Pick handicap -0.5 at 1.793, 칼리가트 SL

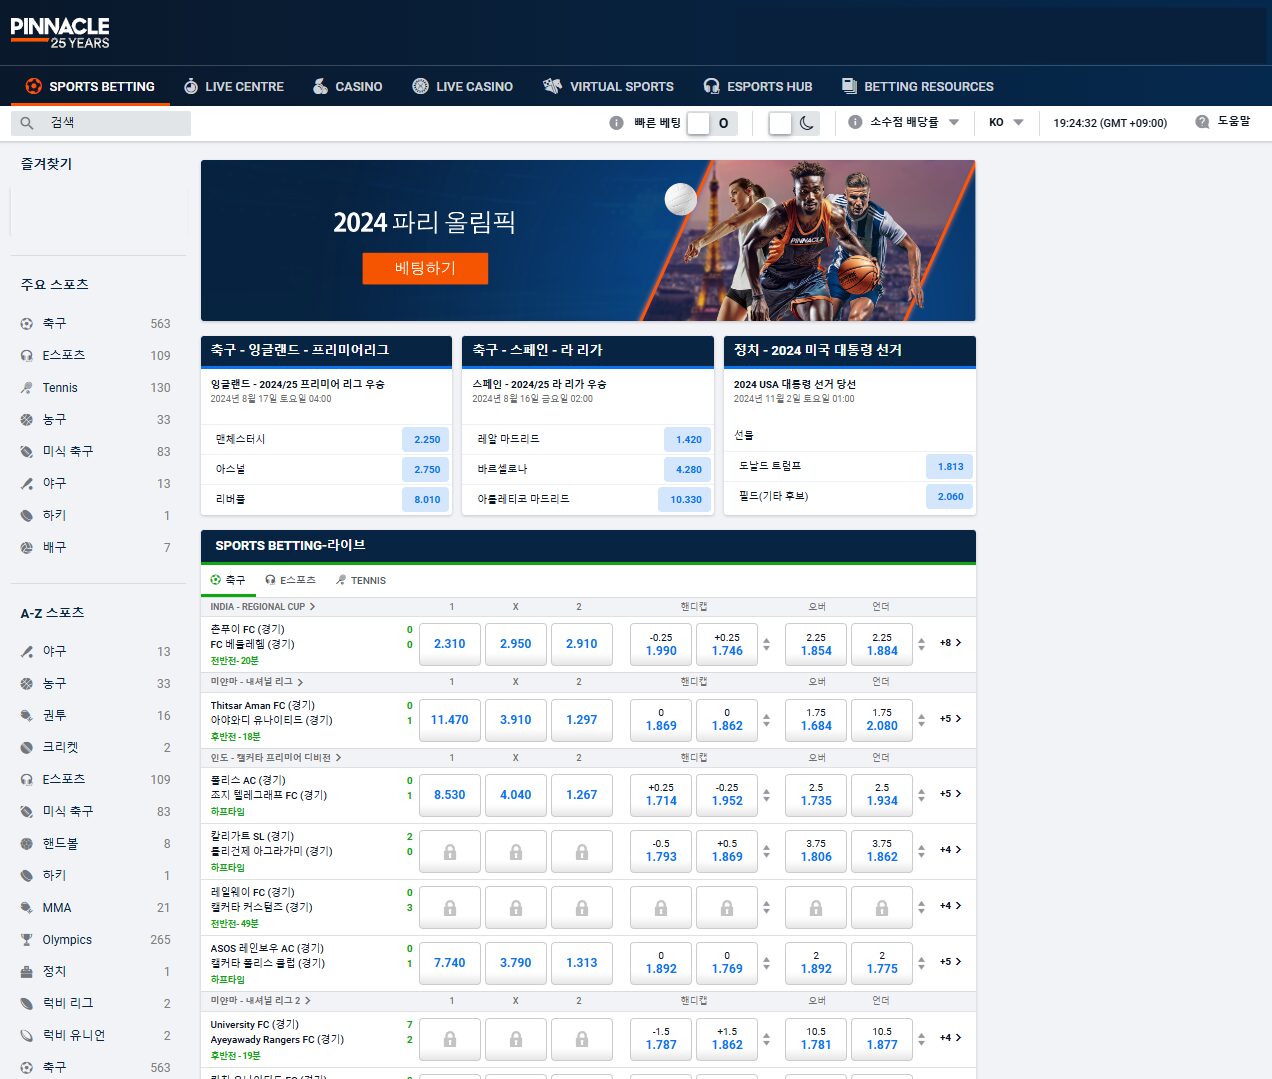[x=661, y=850]
